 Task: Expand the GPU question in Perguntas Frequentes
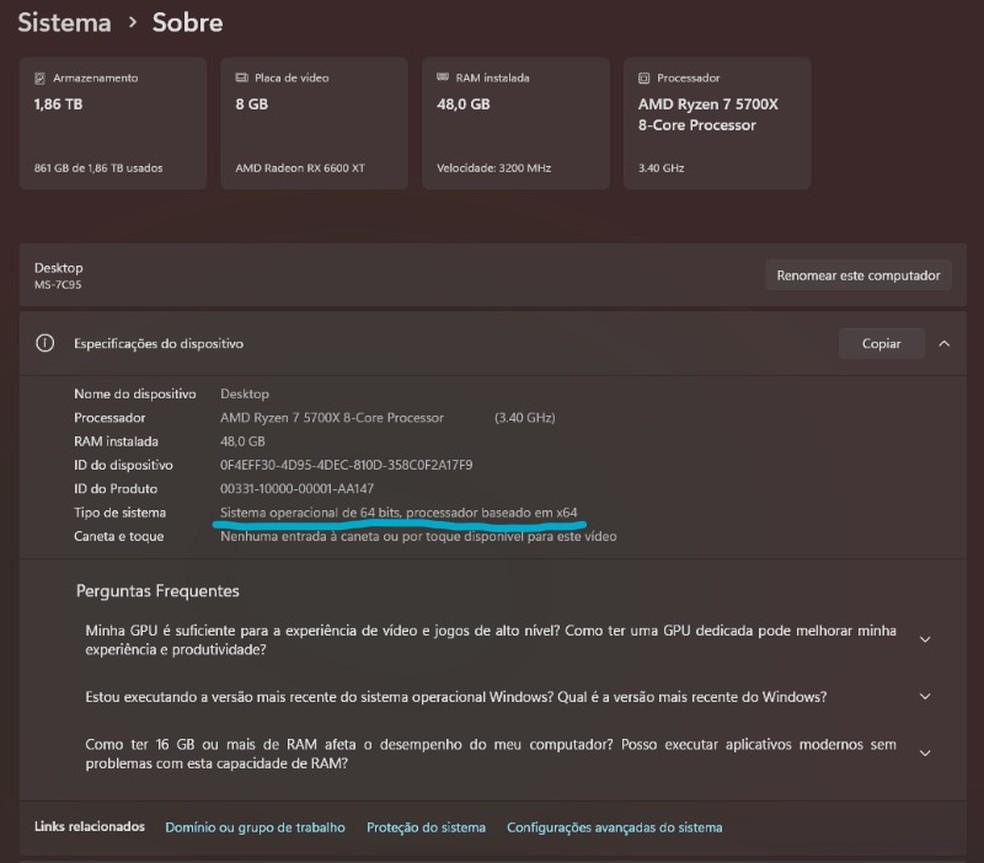point(925,640)
